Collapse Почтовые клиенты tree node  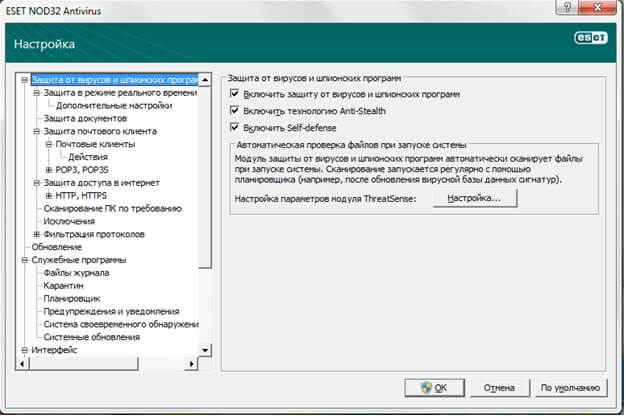tap(48, 144)
